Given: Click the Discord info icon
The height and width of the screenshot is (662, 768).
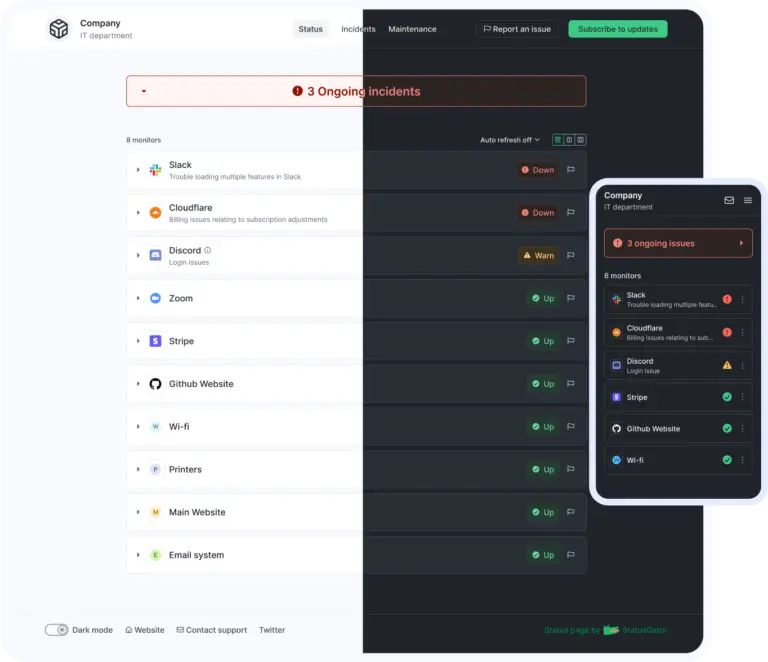Looking at the screenshot, I should point(208,250).
